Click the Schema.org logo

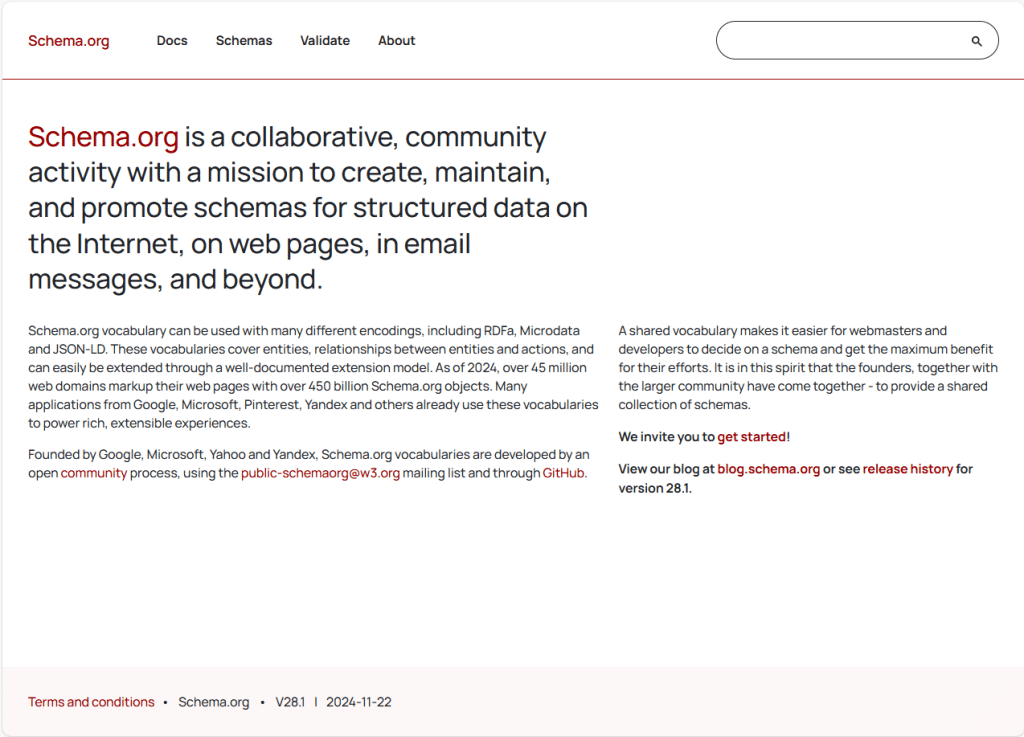point(68,41)
